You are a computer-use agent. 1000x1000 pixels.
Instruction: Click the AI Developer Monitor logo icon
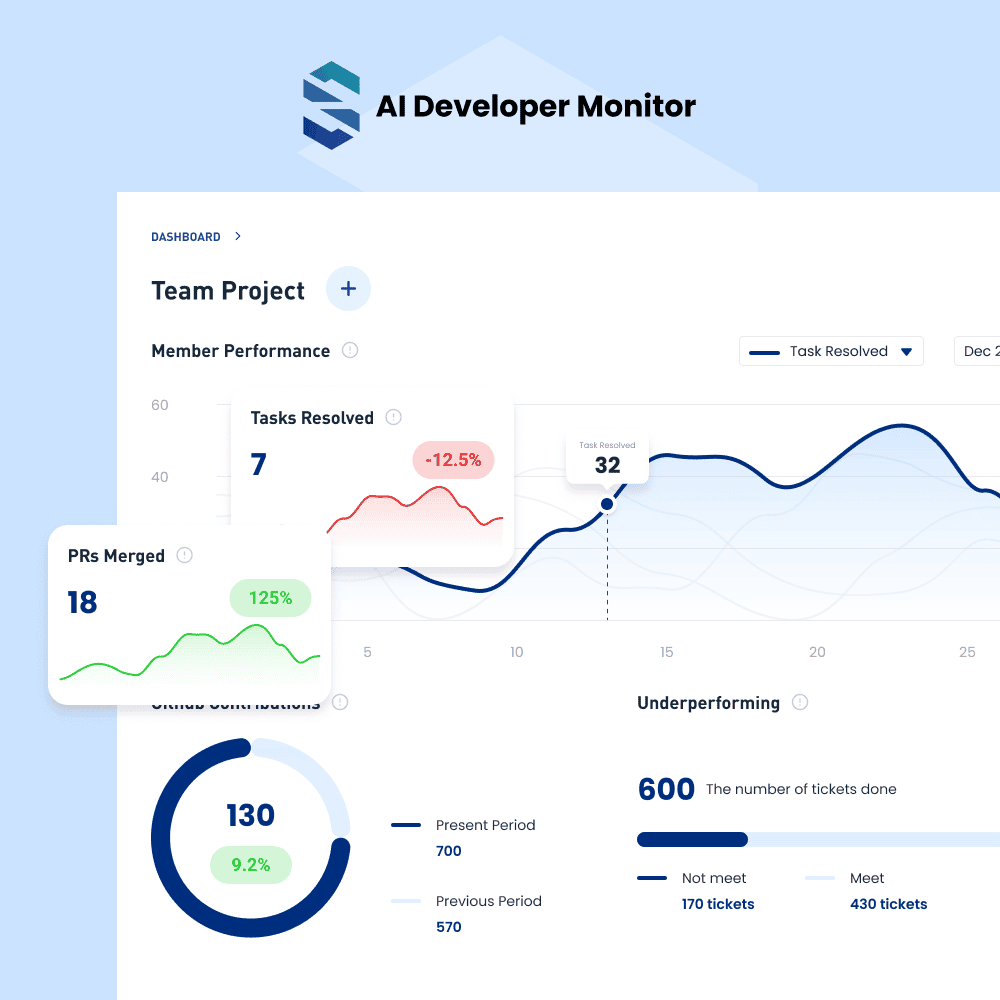[328, 103]
